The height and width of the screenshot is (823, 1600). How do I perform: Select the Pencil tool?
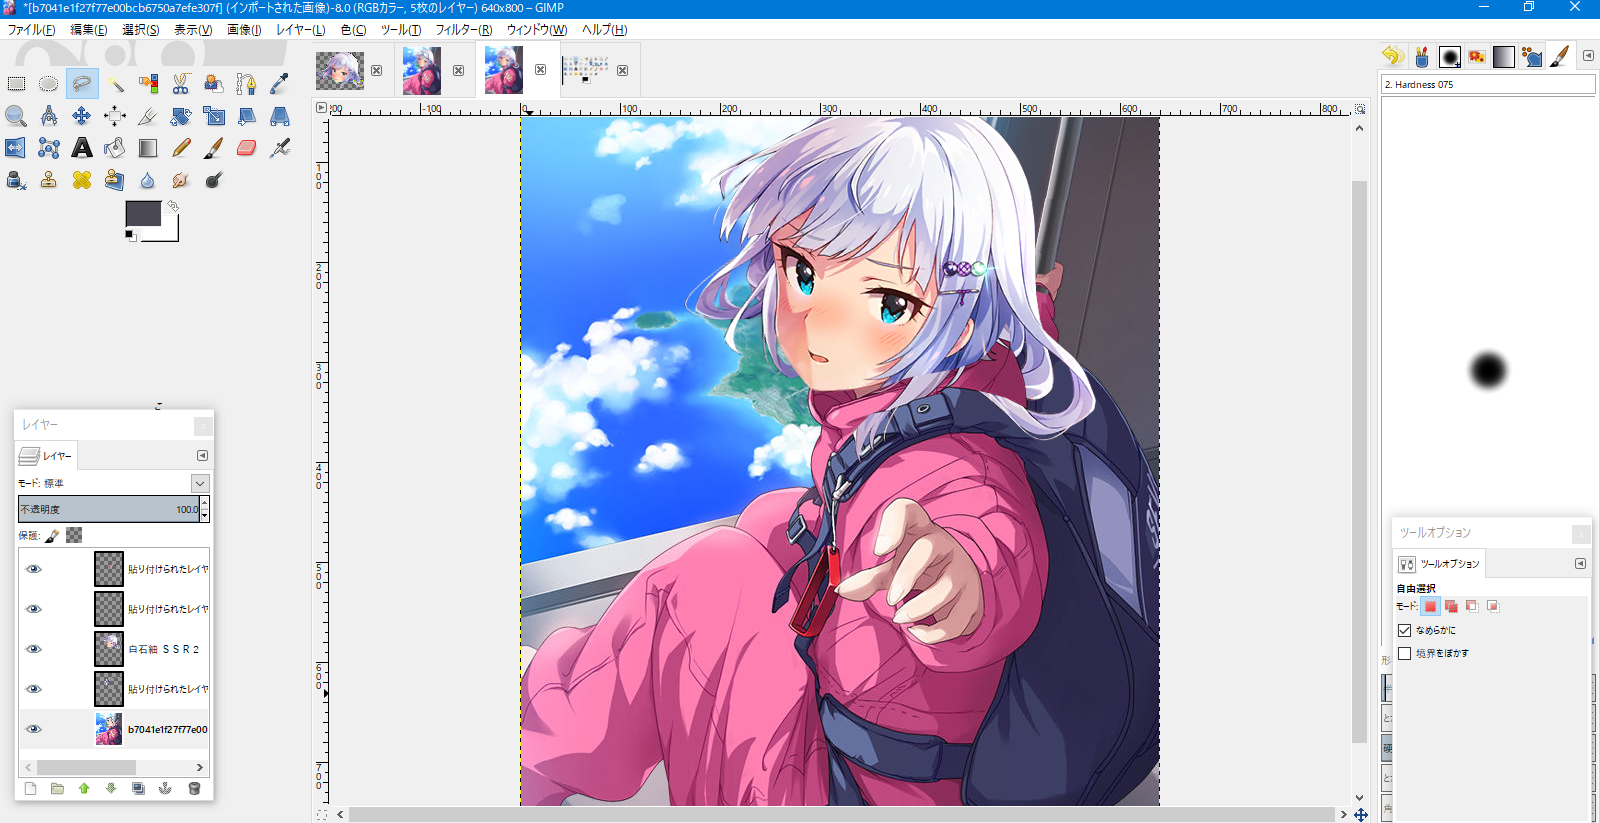coord(181,148)
